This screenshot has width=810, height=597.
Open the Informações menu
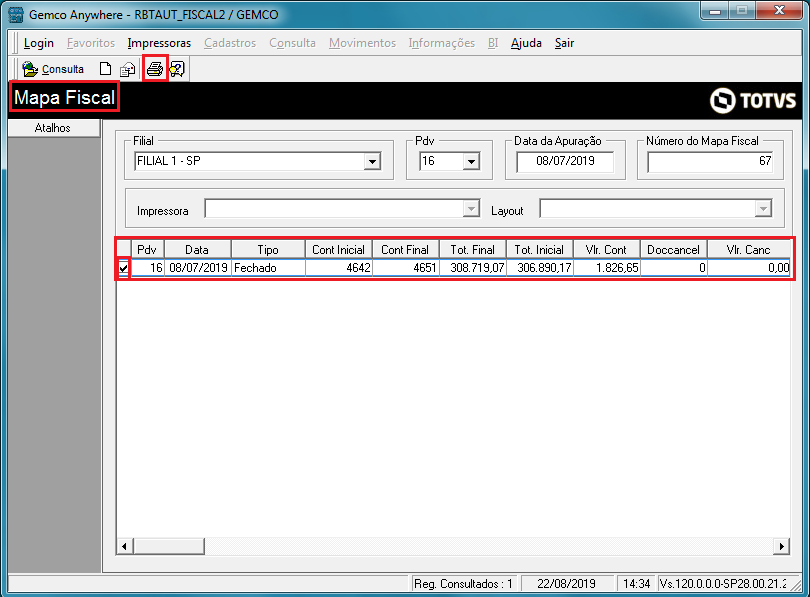click(442, 43)
